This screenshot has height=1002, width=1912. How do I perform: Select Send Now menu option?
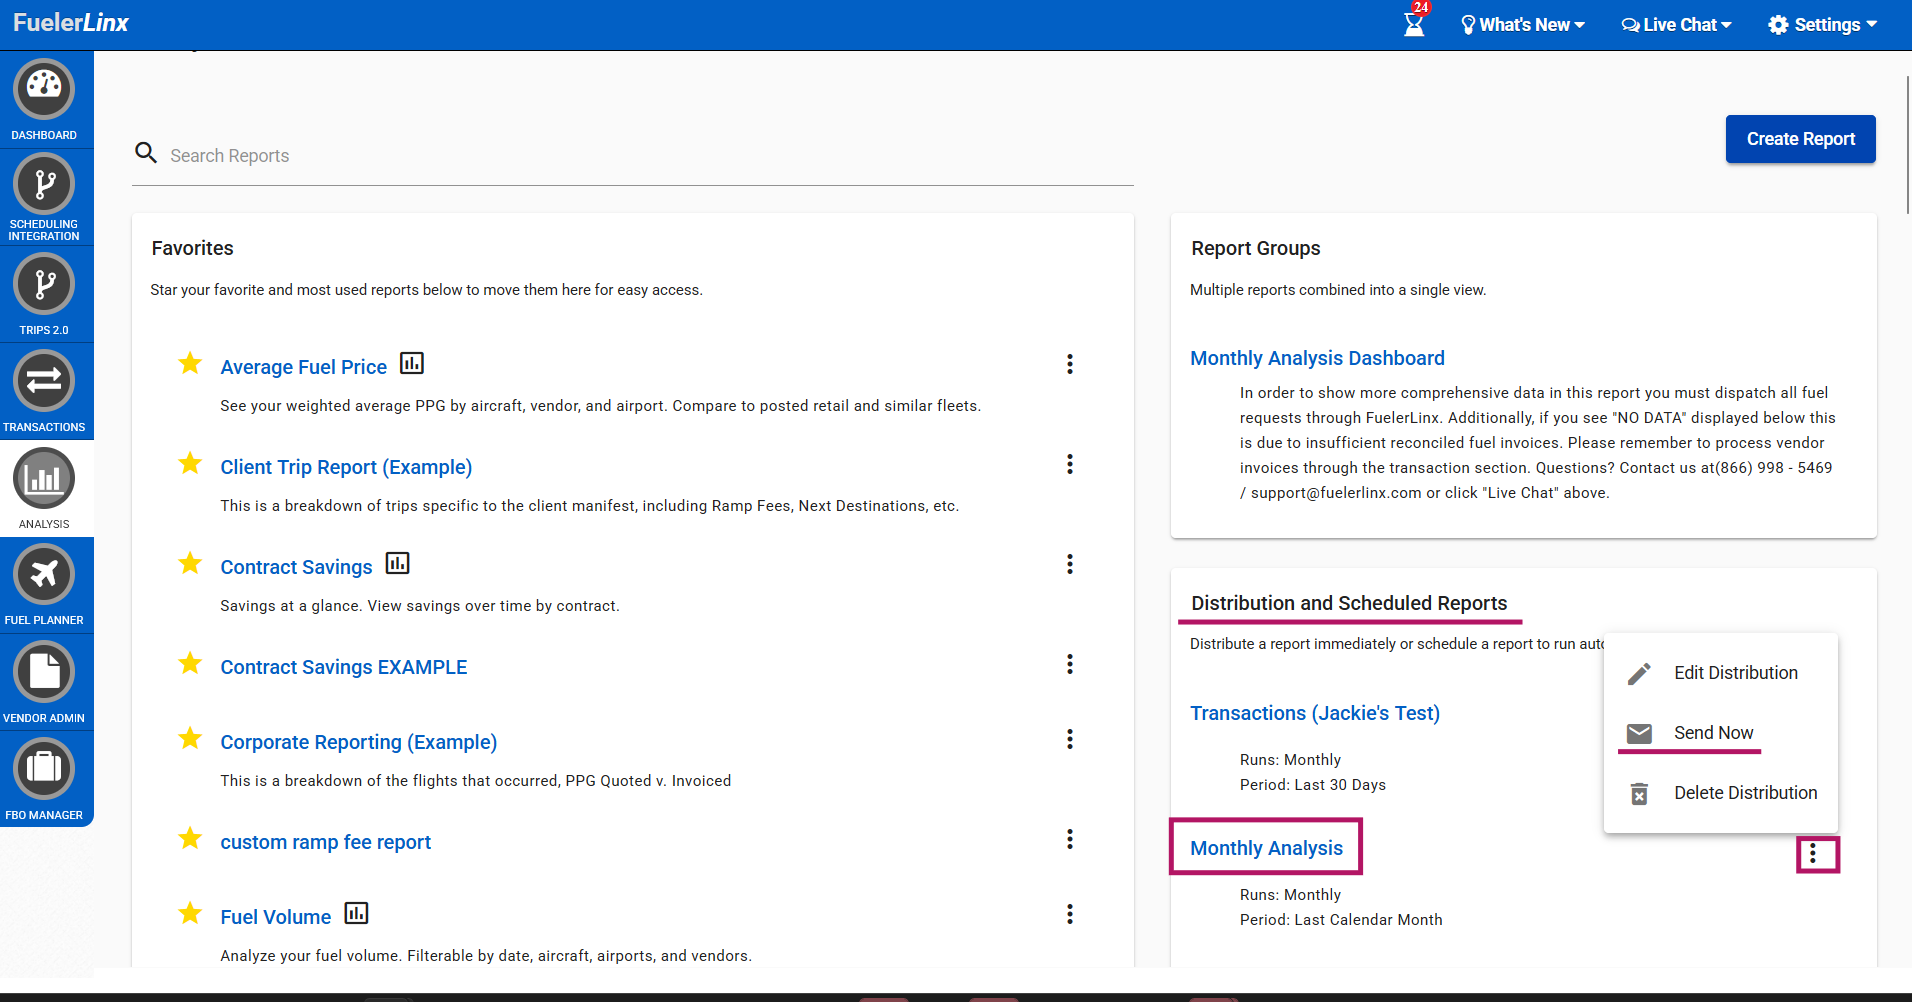(1721, 733)
